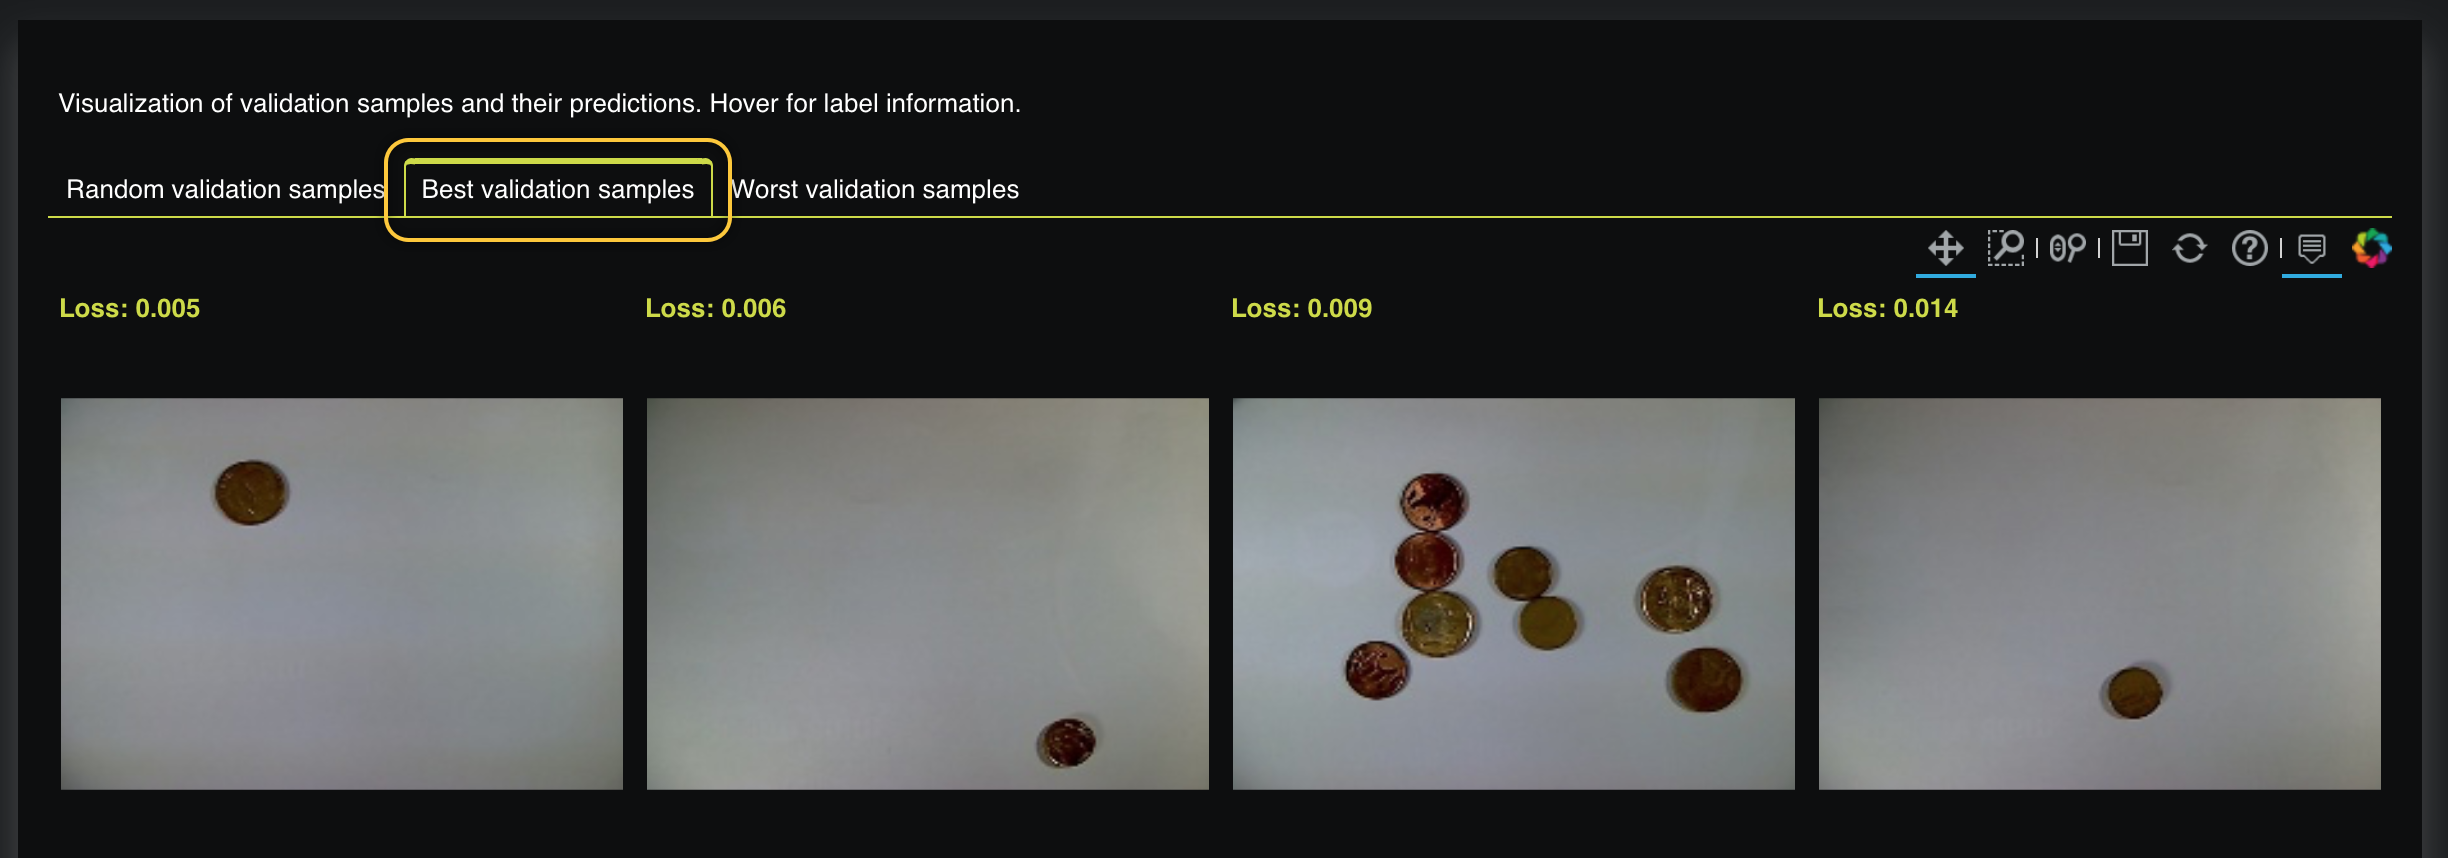This screenshot has height=858, width=2448.
Task: Toggle the Hover tooltip tool
Action: click(x=2311, y=248)
